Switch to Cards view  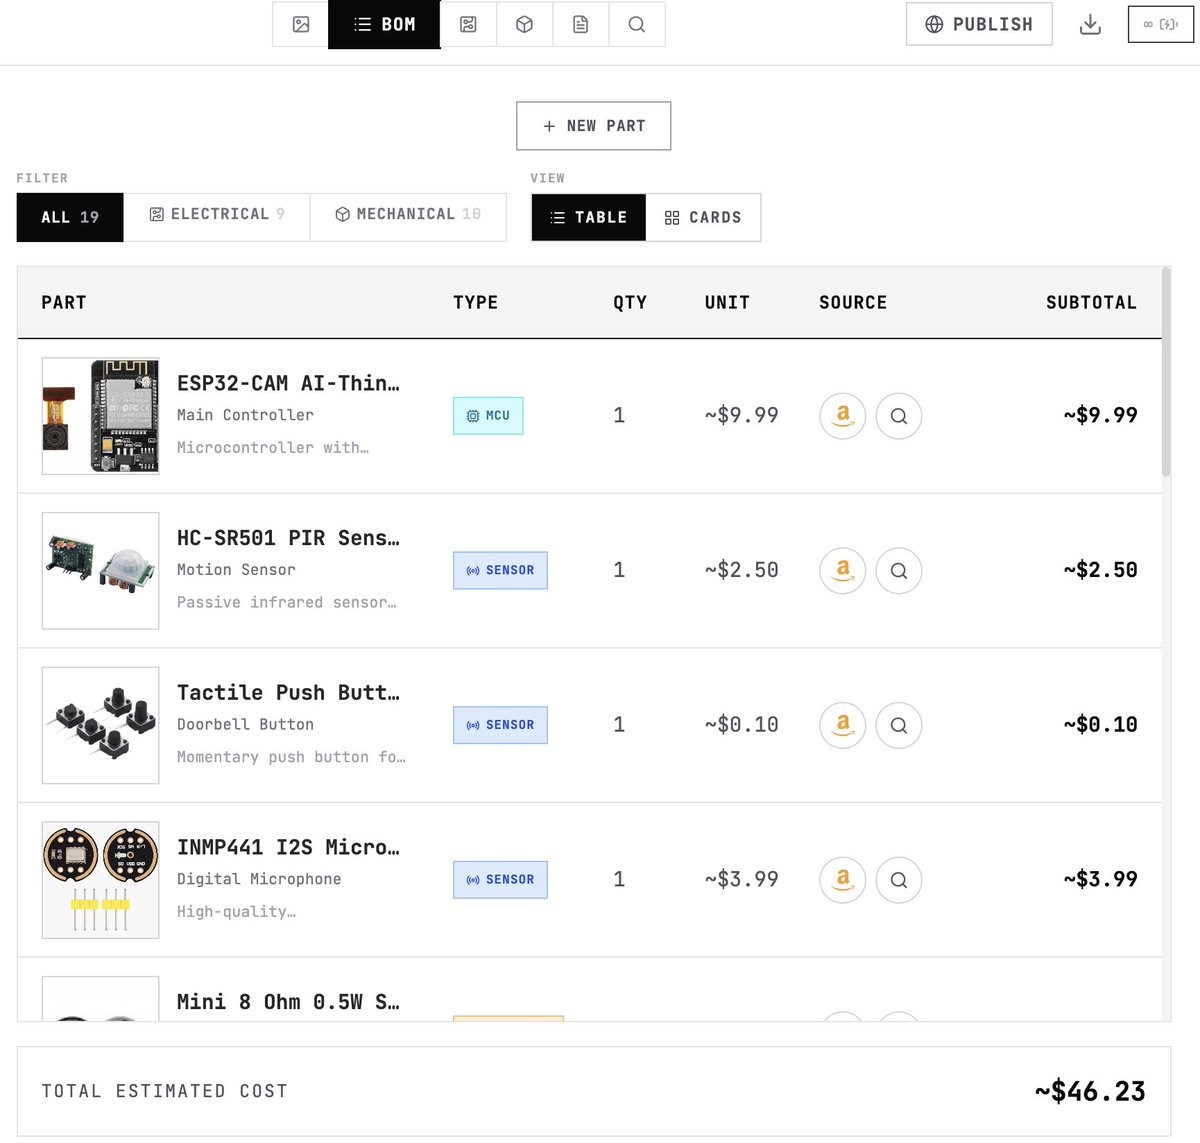click(703, 217)
